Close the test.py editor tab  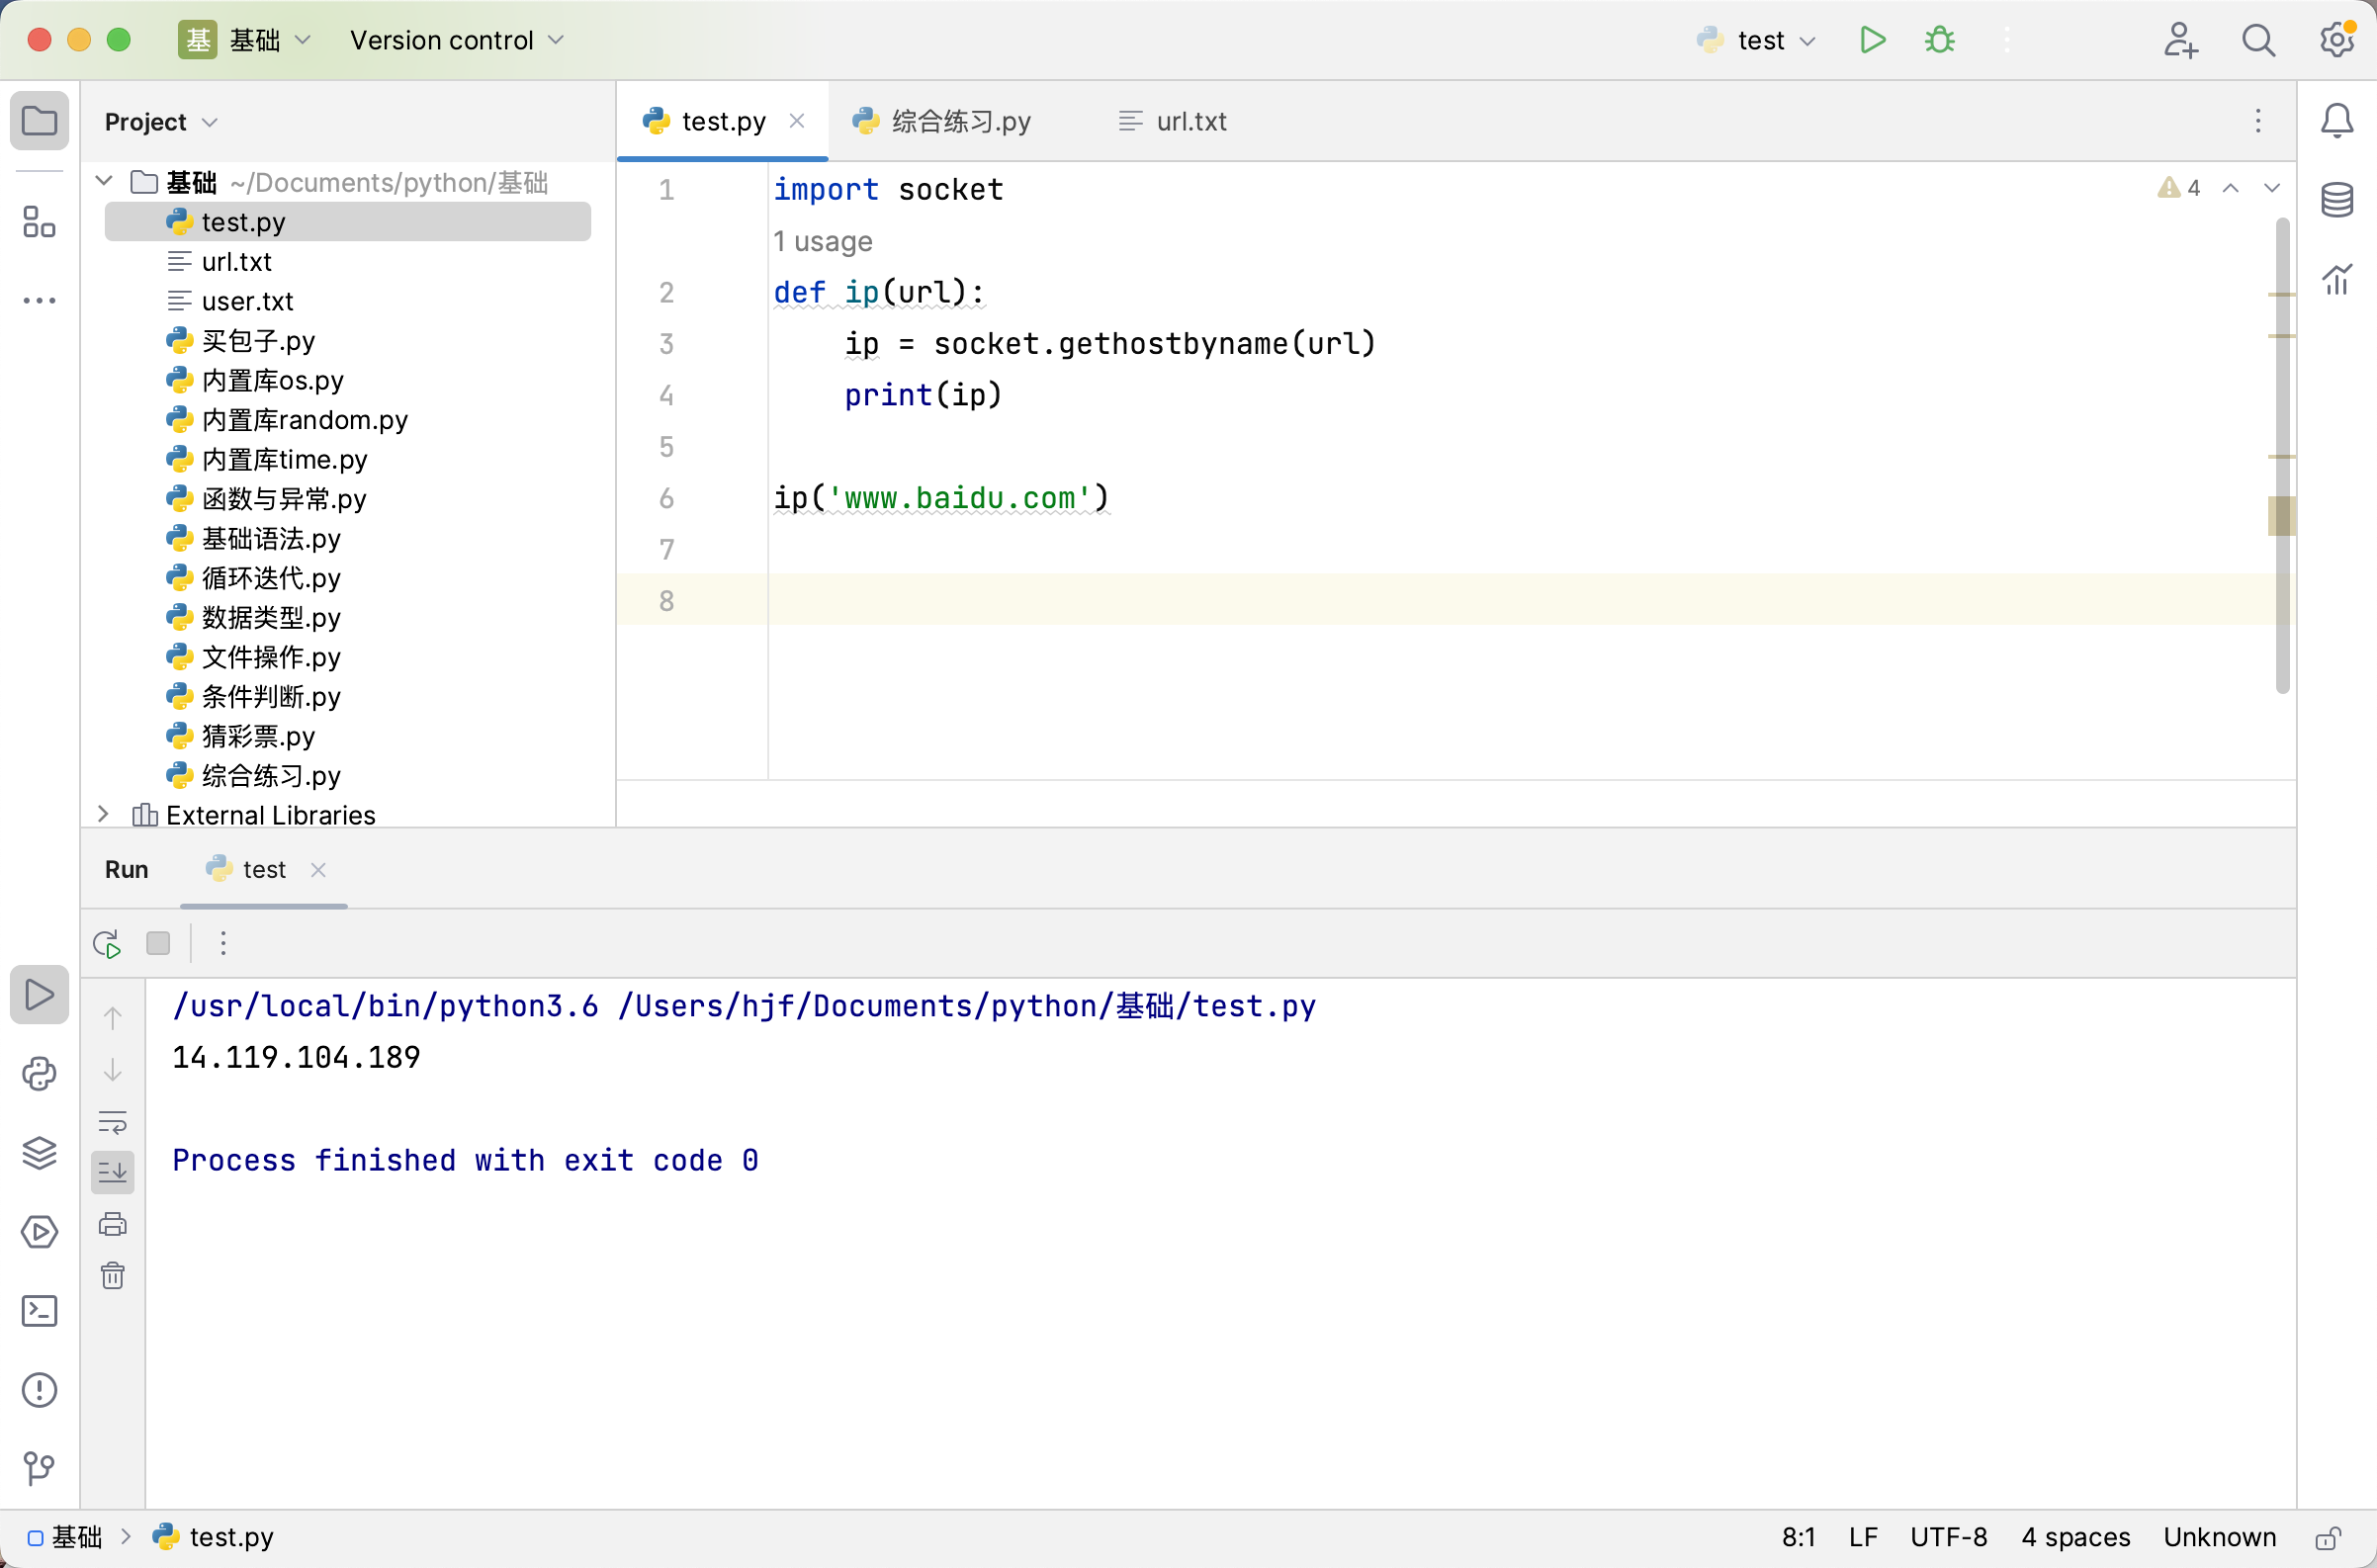tap(797, 121)
